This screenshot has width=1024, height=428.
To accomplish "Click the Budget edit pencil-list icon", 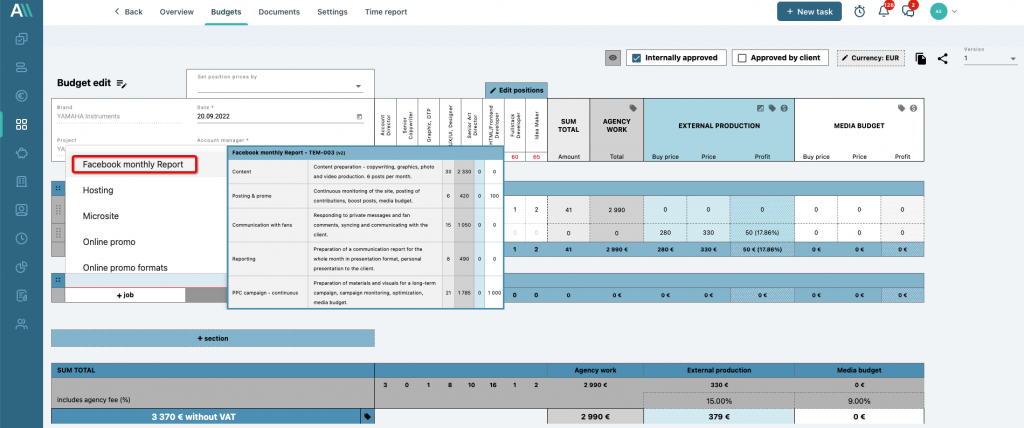I will [x=121, y=83].
